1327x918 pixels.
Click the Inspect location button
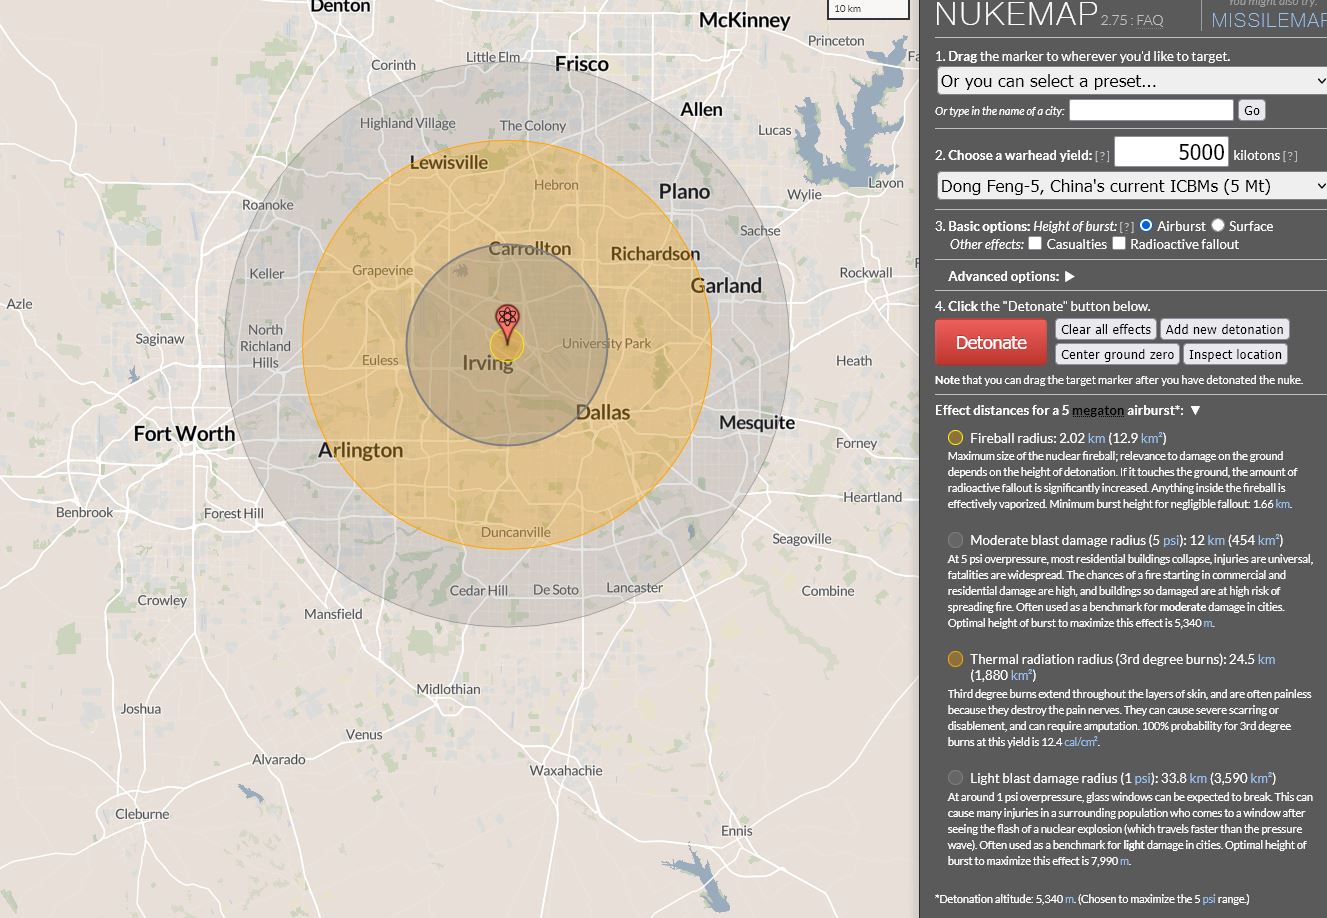coord(1235,354)
